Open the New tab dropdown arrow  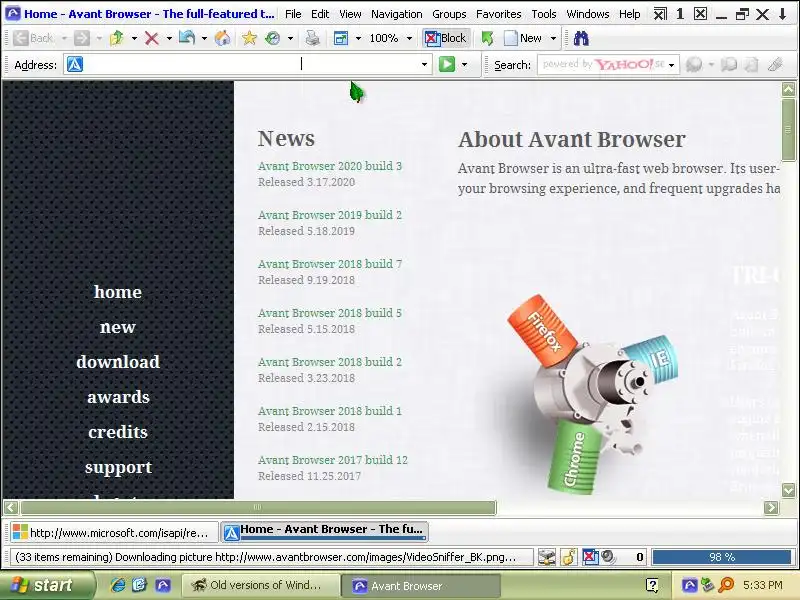(x=553, y=38)
